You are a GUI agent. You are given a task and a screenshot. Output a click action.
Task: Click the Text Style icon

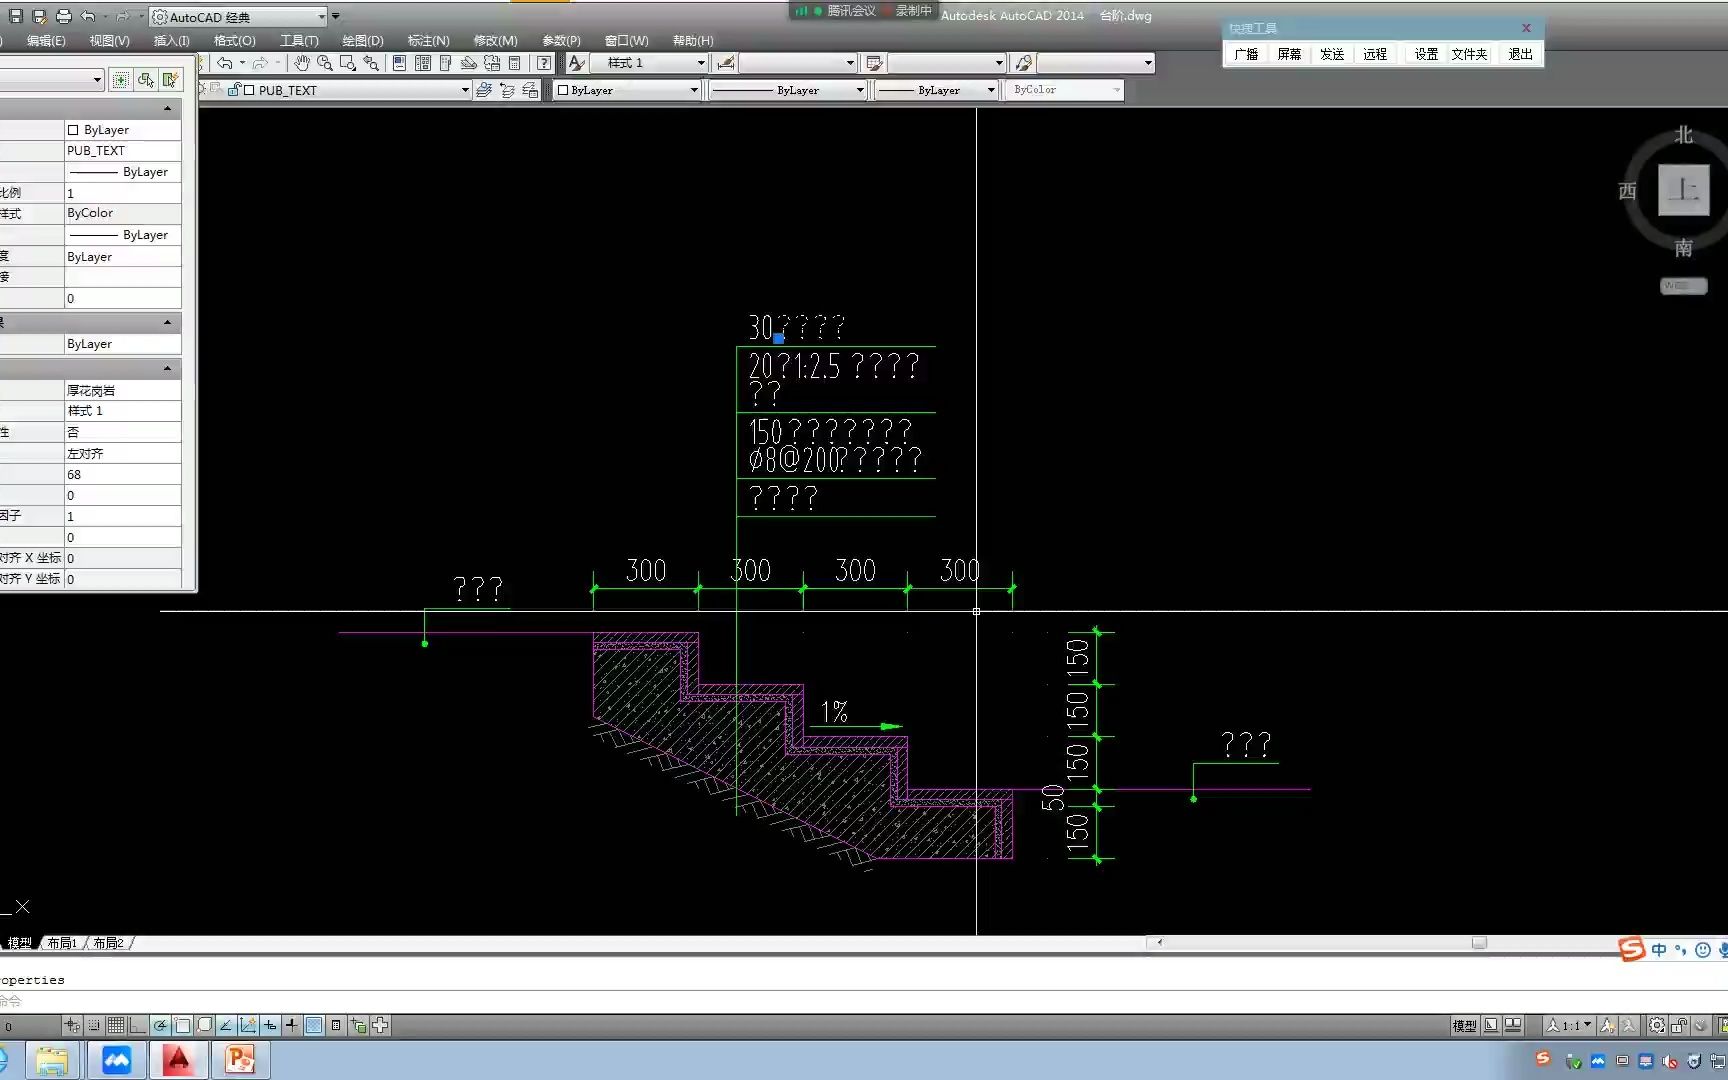pos(576,63)
